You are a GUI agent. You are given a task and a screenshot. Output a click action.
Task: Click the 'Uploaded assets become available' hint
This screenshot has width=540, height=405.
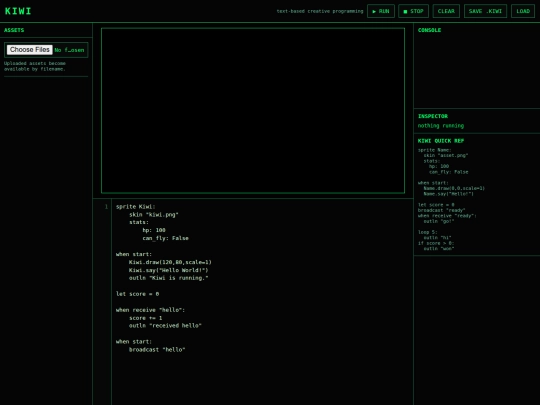[x=34, y=66]
